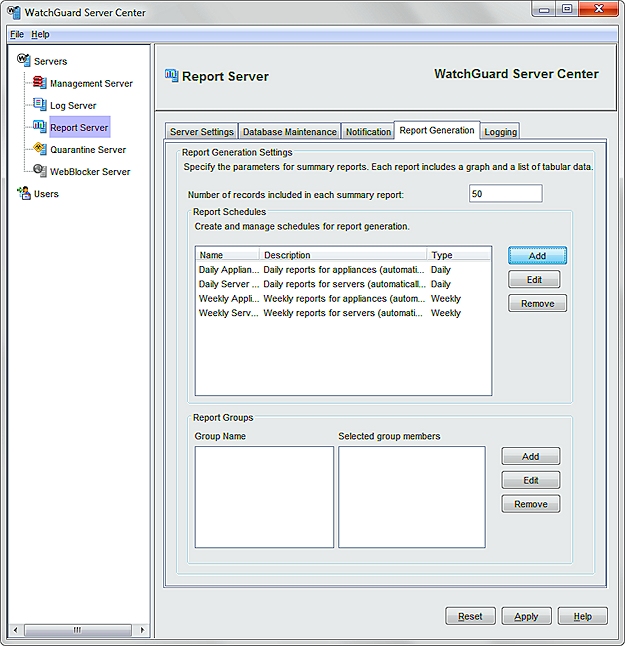Sort schedules by Description column header
The height and width of the screenshot is (646, 625).
coord(343,255)
